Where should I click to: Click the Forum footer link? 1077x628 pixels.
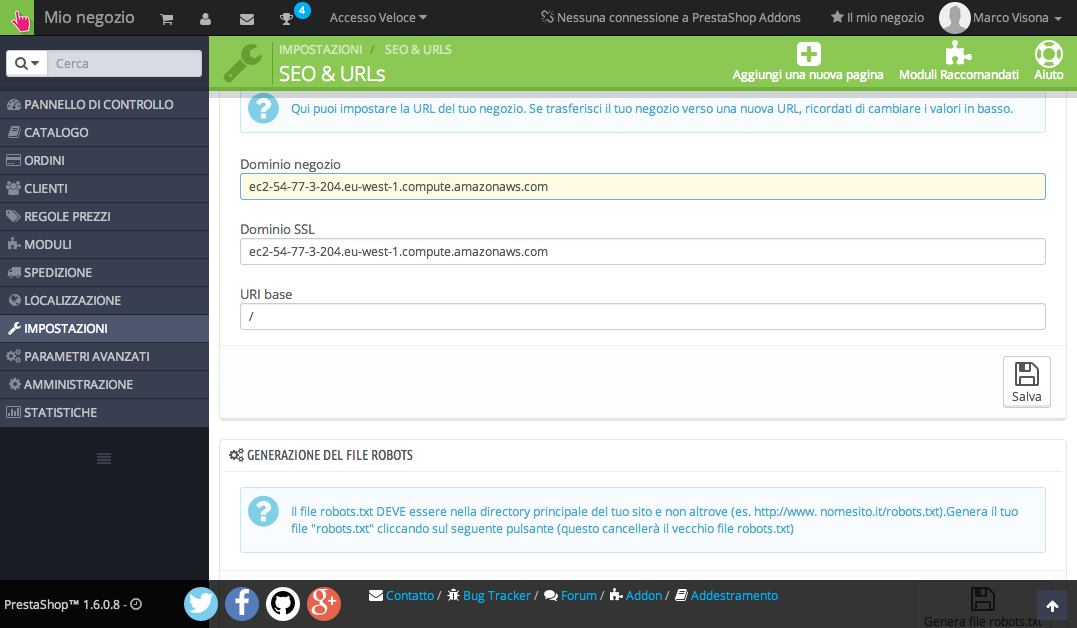(578, 596)
